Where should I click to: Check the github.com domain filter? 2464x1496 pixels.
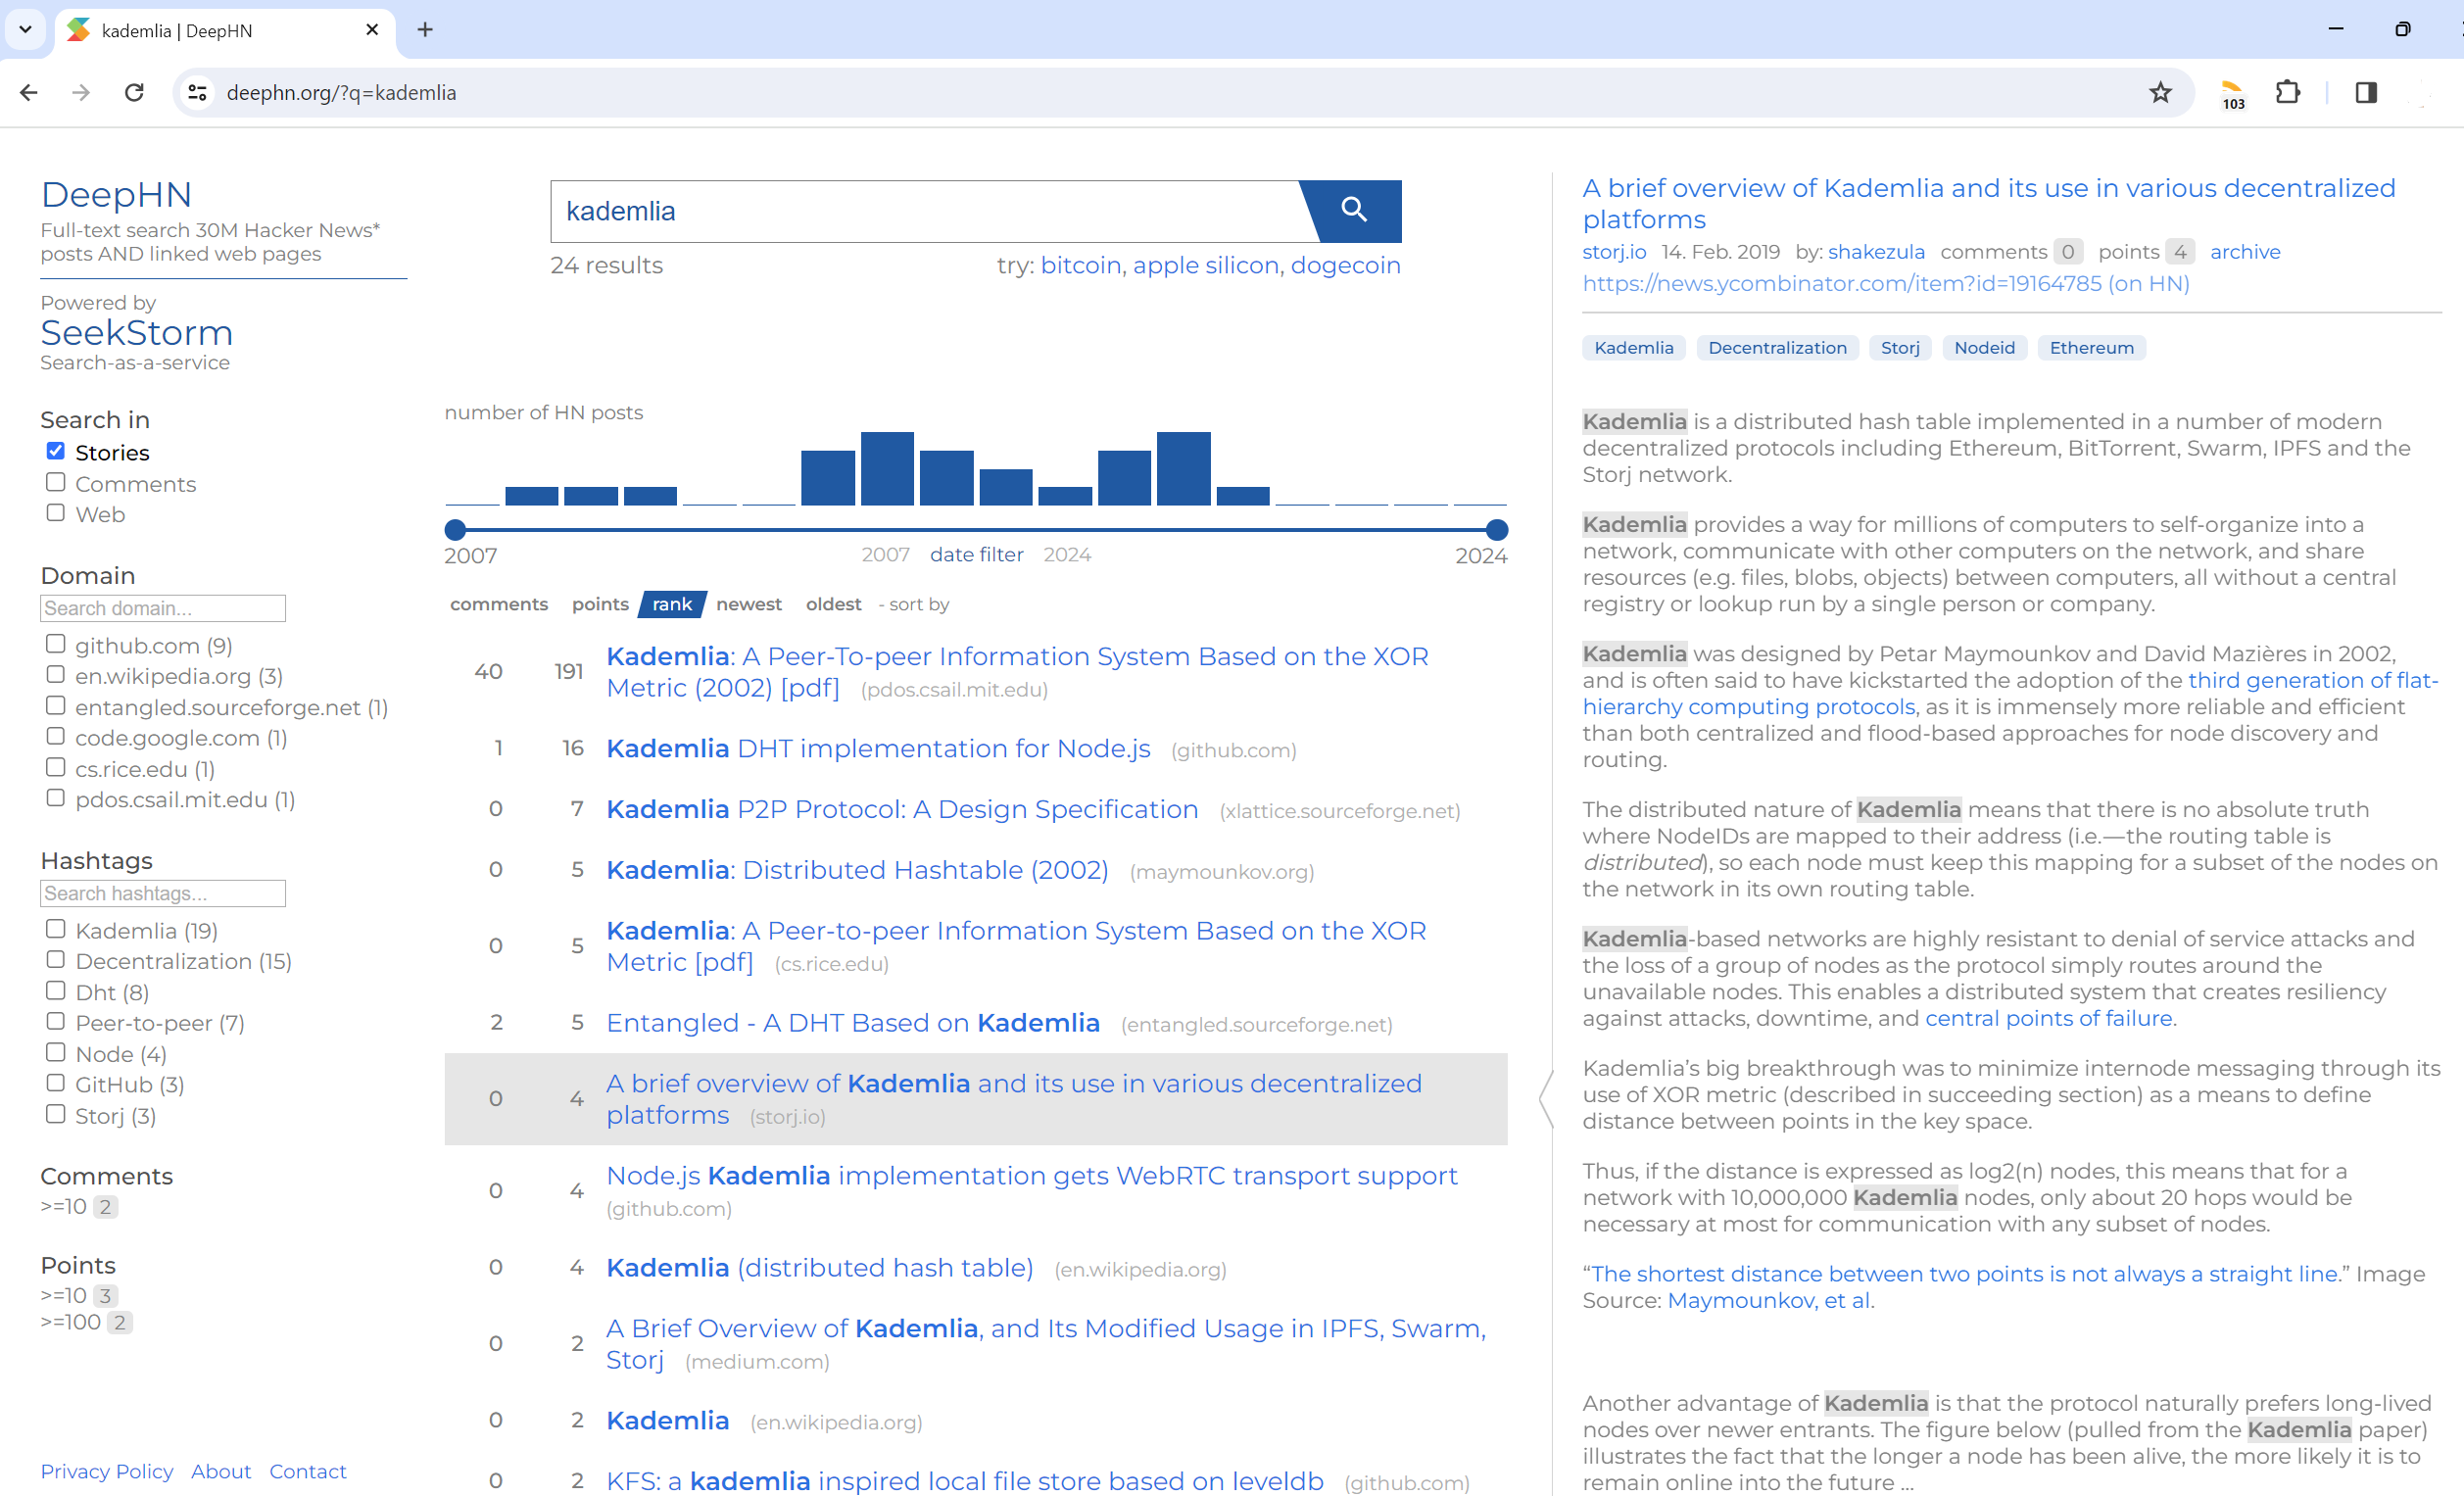pos(56,645)
